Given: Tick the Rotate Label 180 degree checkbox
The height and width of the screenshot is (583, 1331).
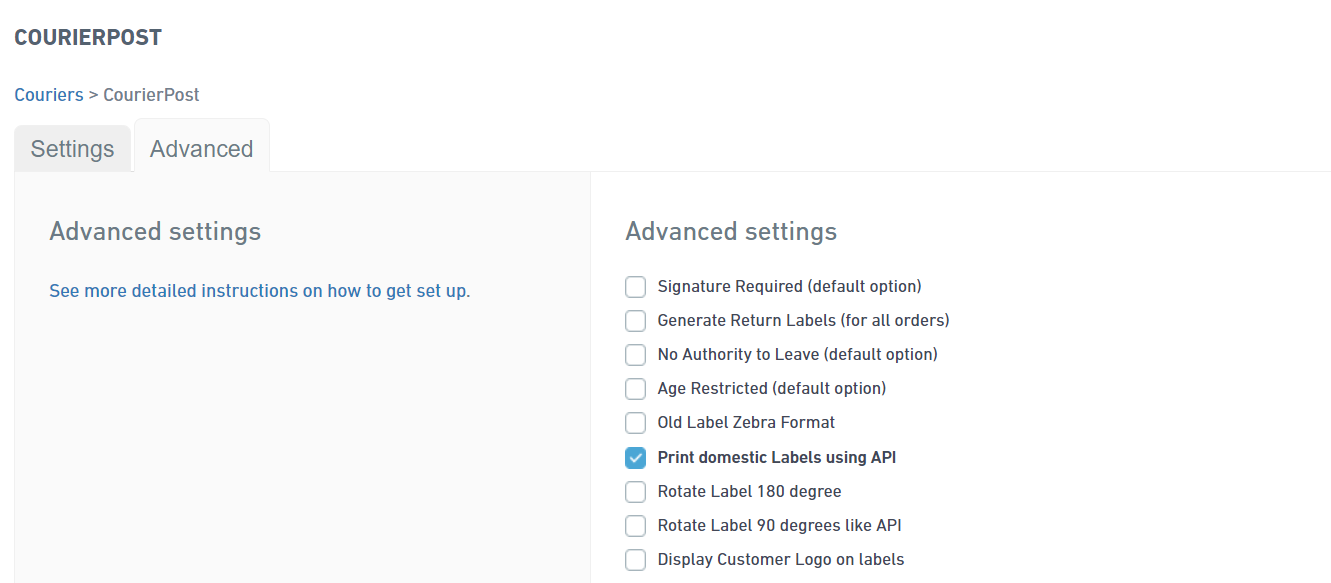Looking at the screenshot, I should click(636, 492).
